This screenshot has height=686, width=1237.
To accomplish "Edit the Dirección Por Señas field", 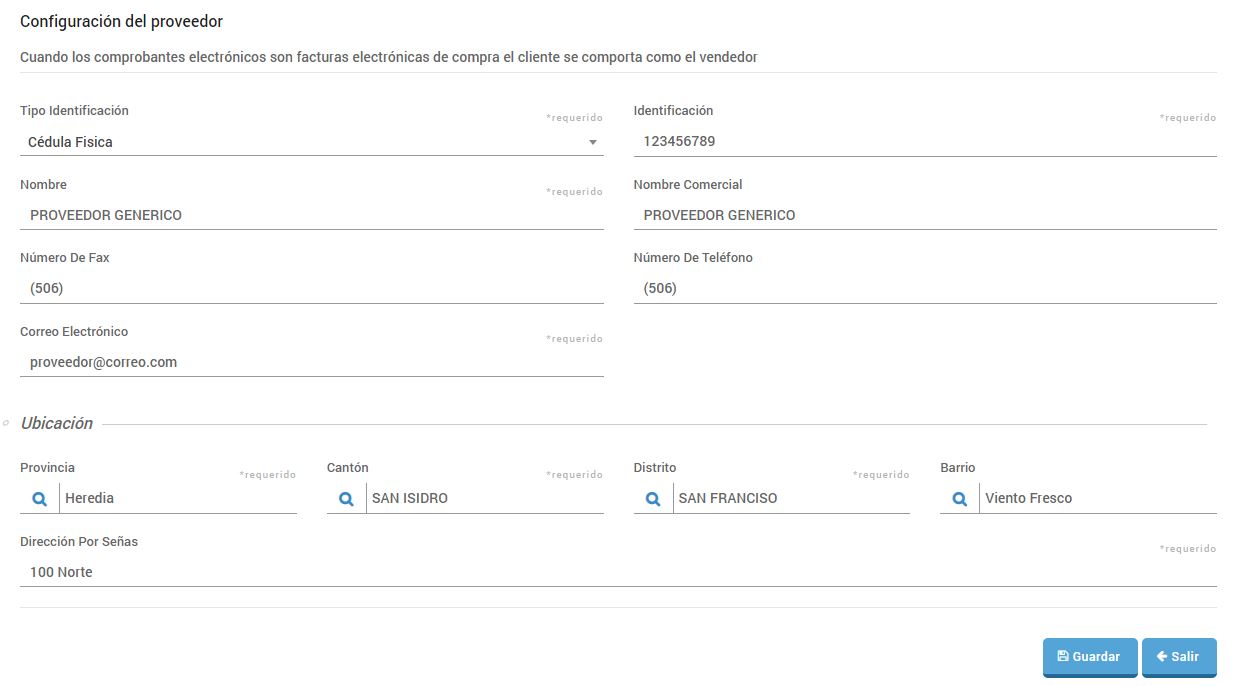I will point(617,572).
